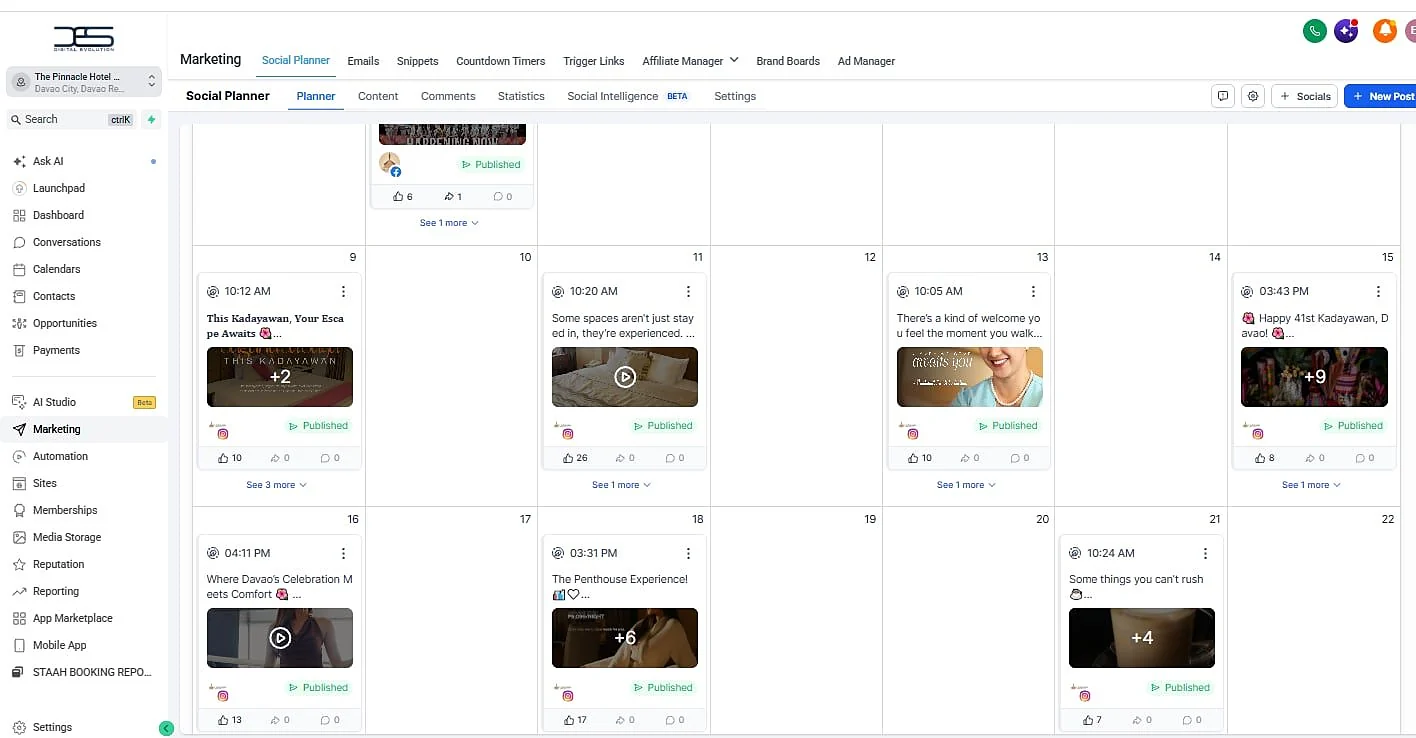The image size is (1416, 738).
Task: Play the video thumbnail on 10:20 AM post
Action: tap(625, 377)
